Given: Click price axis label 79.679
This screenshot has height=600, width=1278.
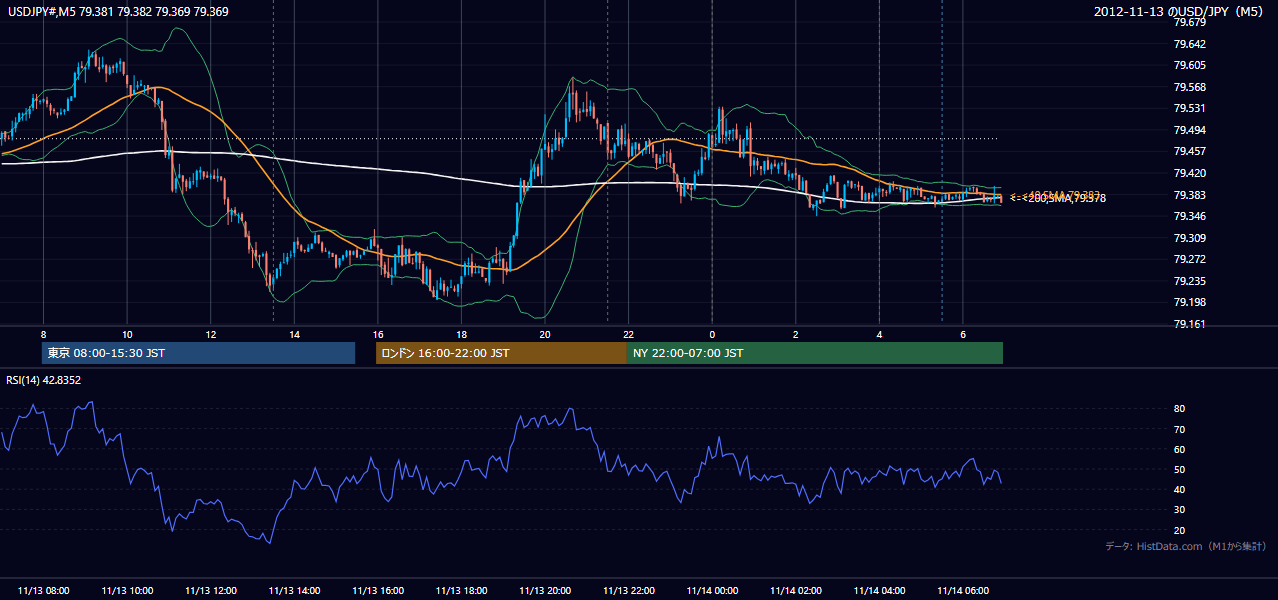Looking at the screenshot, I should (1189, 22).
